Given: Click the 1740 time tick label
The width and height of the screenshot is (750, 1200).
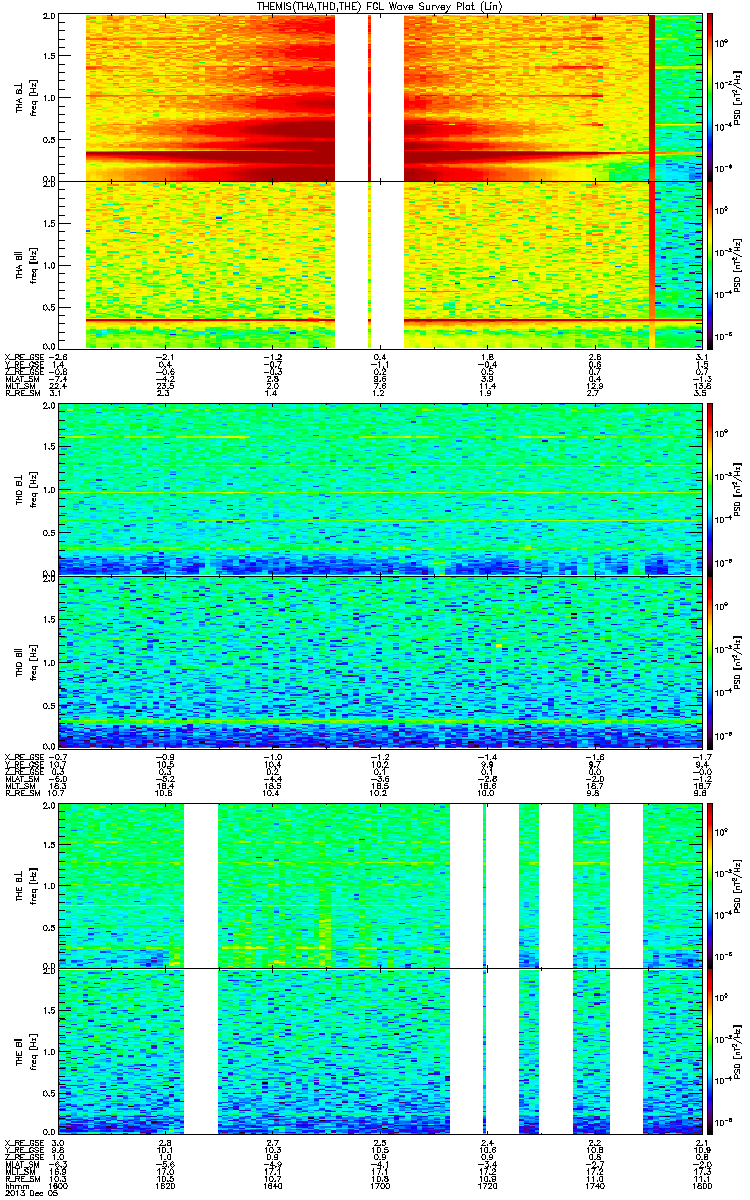Looking at the screenshot, I should pyautogui.click(x=595, y=1185).
